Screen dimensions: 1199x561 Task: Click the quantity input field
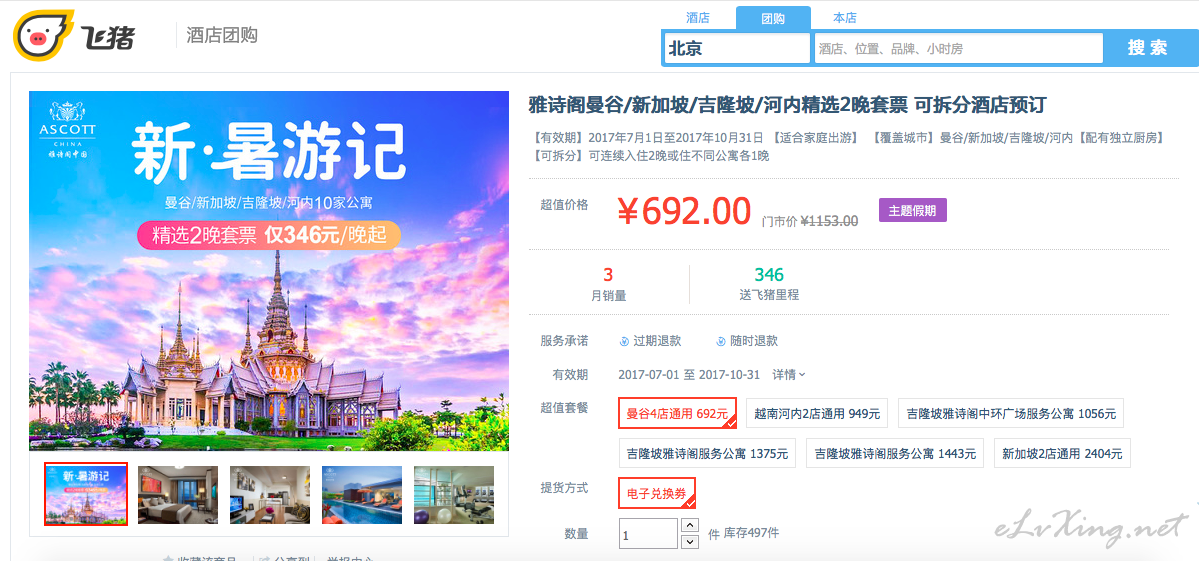tap(648, 533)
